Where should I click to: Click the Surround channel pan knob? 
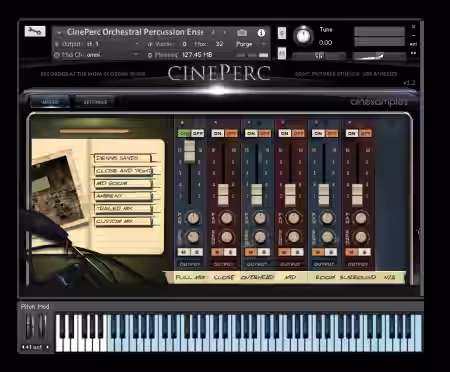[x=361, y=218]
